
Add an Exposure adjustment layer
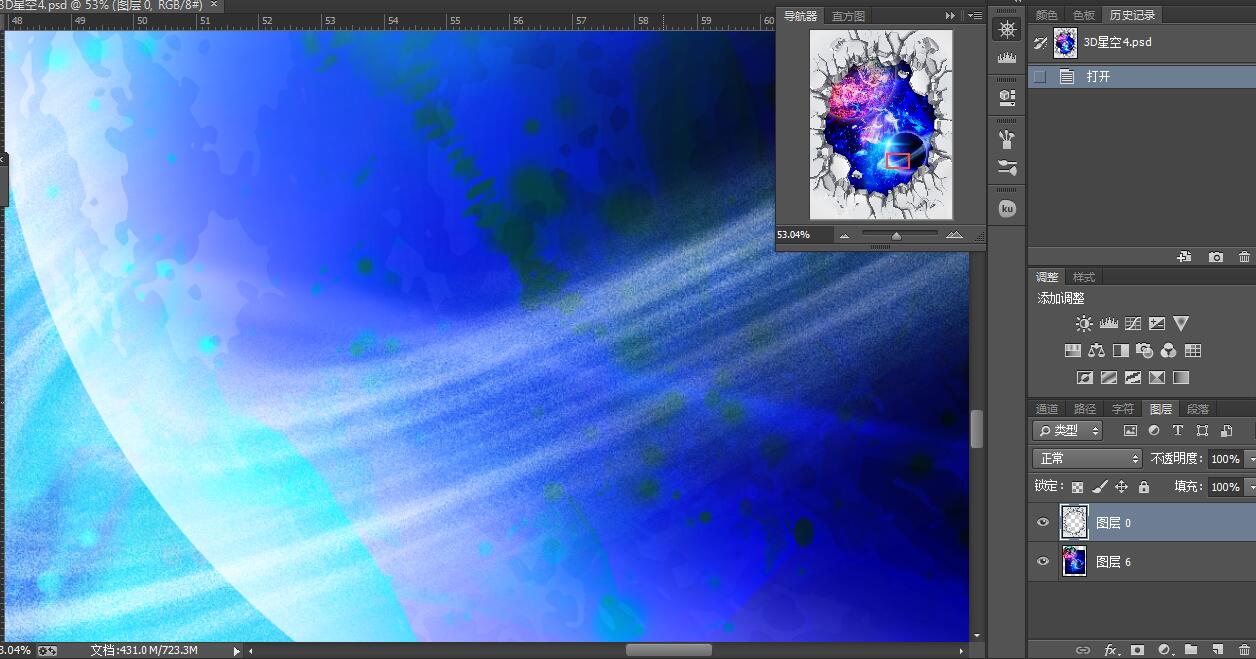coord(1157,323)
